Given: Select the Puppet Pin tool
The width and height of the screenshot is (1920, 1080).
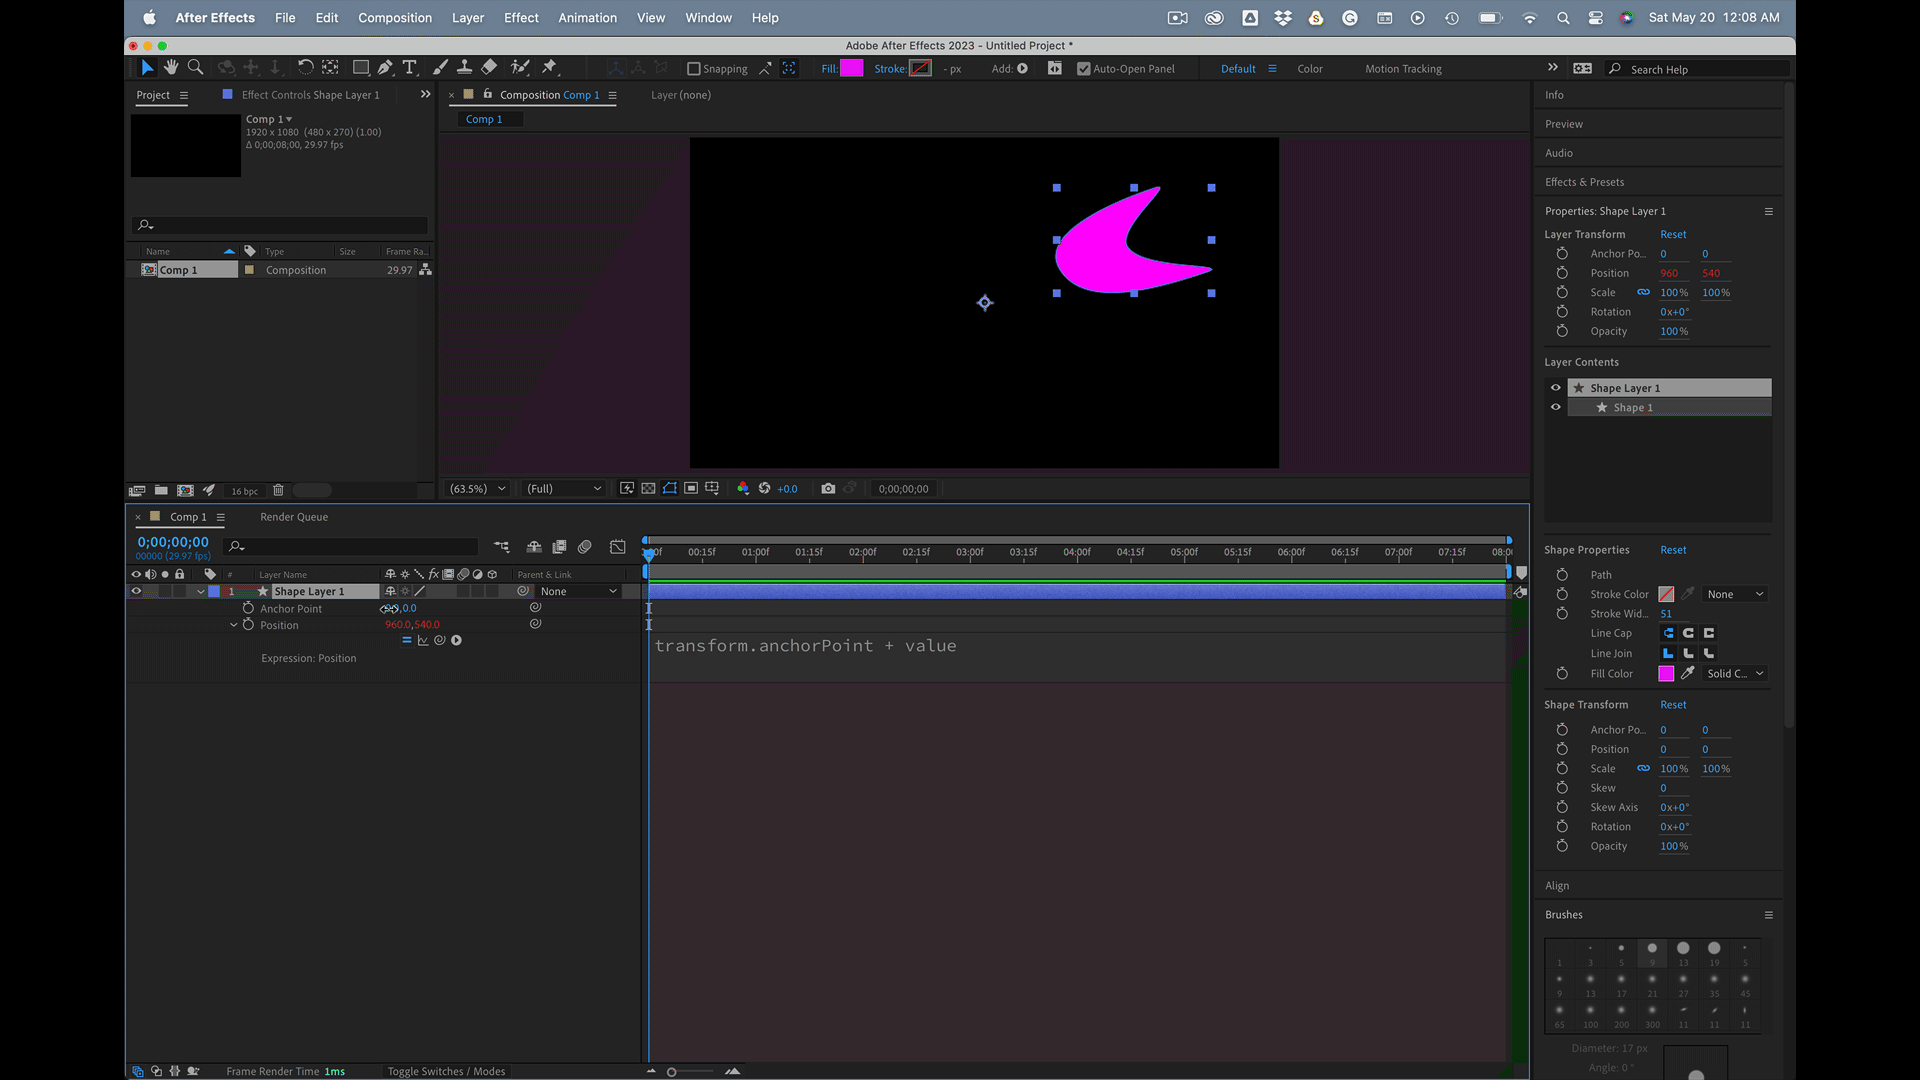Looking at the screenshot, I should point(549,67).
